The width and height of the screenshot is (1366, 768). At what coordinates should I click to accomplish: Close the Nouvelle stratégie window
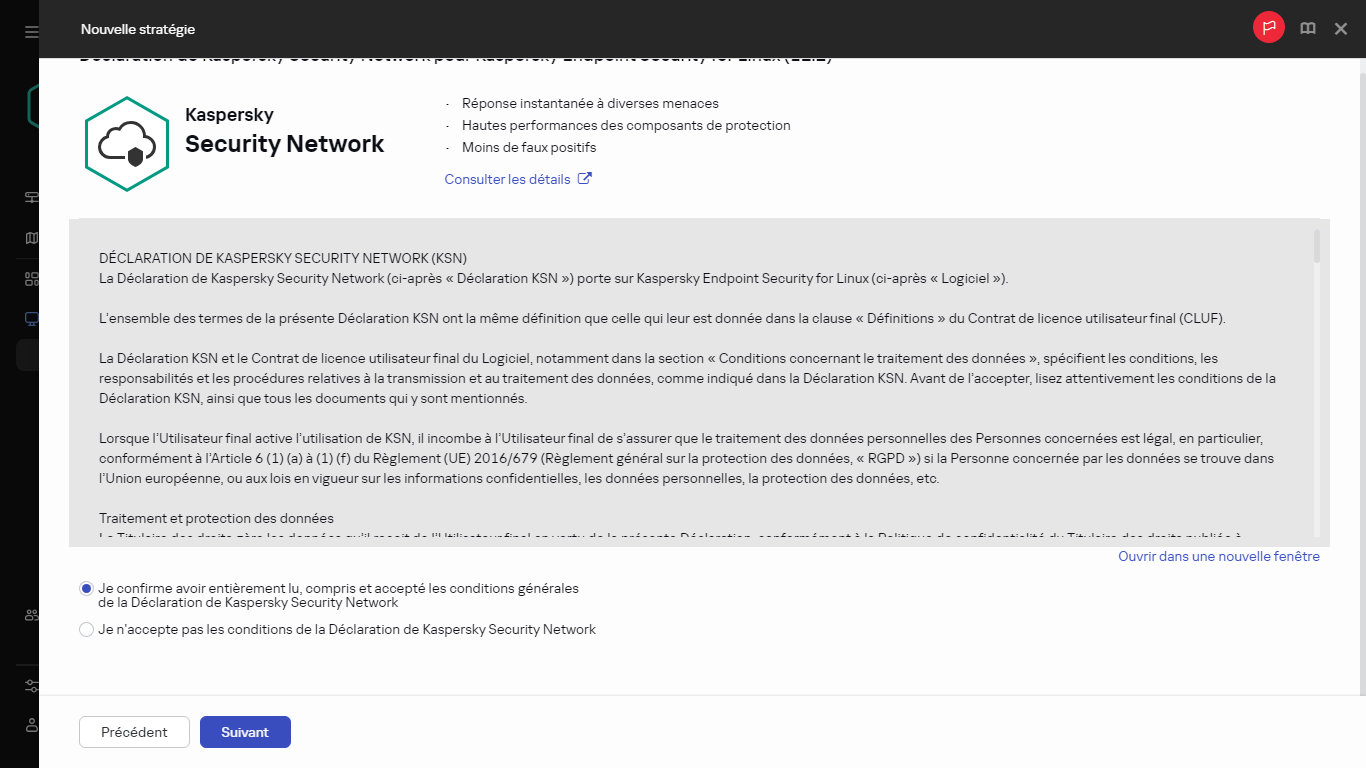(1340, 28)
